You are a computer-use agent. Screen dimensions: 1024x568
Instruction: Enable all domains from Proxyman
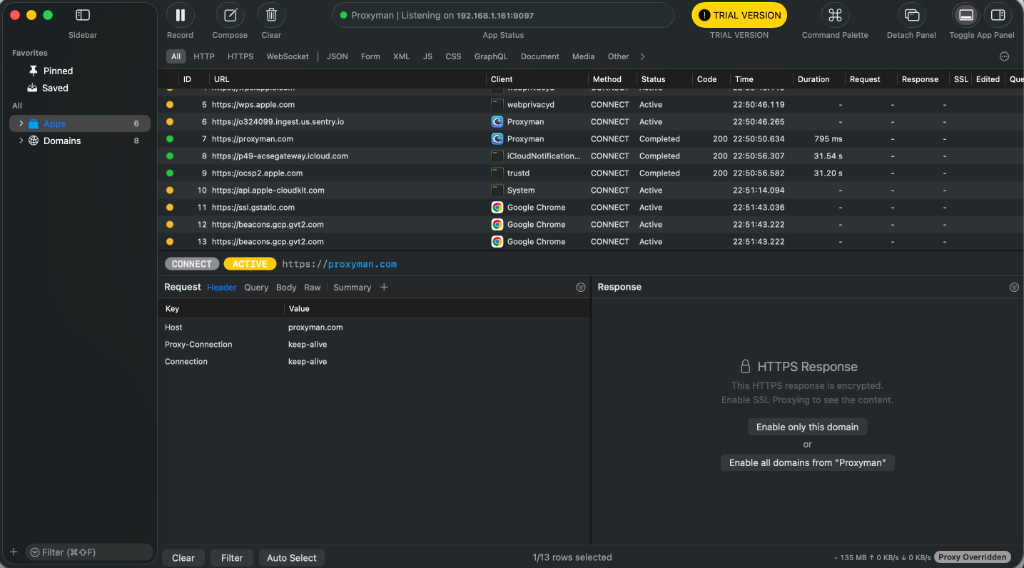coord(807,462)
